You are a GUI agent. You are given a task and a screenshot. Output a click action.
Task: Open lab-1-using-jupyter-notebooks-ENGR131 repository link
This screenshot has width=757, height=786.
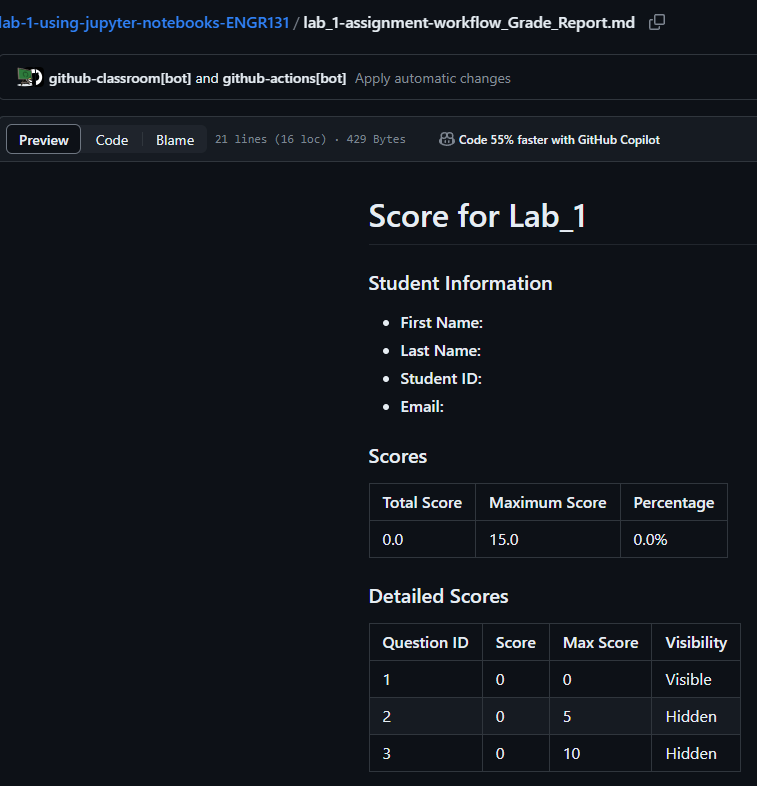[x=145, y=23]
